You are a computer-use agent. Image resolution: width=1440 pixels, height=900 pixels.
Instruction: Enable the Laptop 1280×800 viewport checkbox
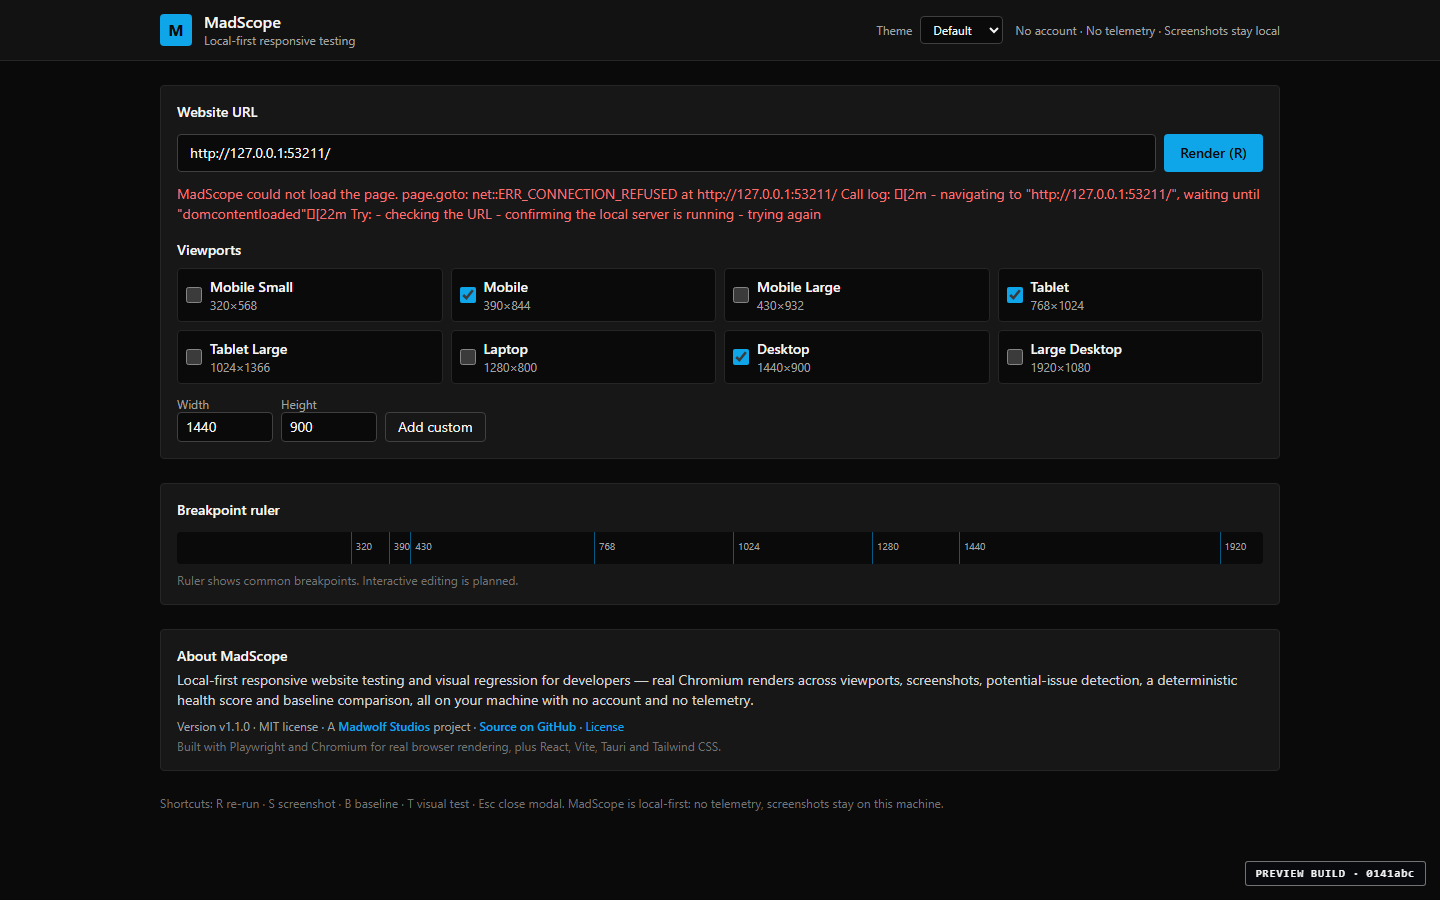click(x=468, y=357)
